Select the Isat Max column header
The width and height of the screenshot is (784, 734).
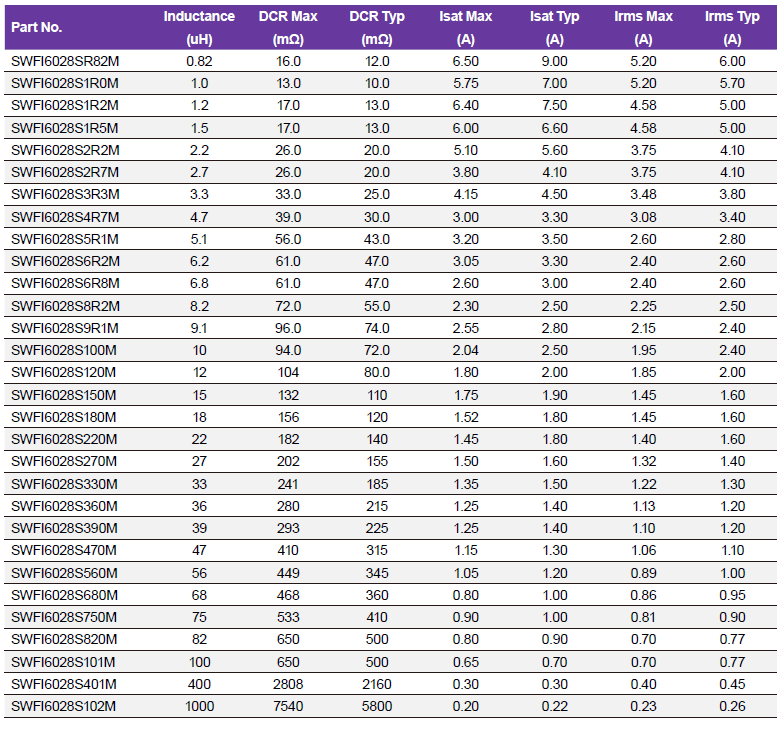465,28
